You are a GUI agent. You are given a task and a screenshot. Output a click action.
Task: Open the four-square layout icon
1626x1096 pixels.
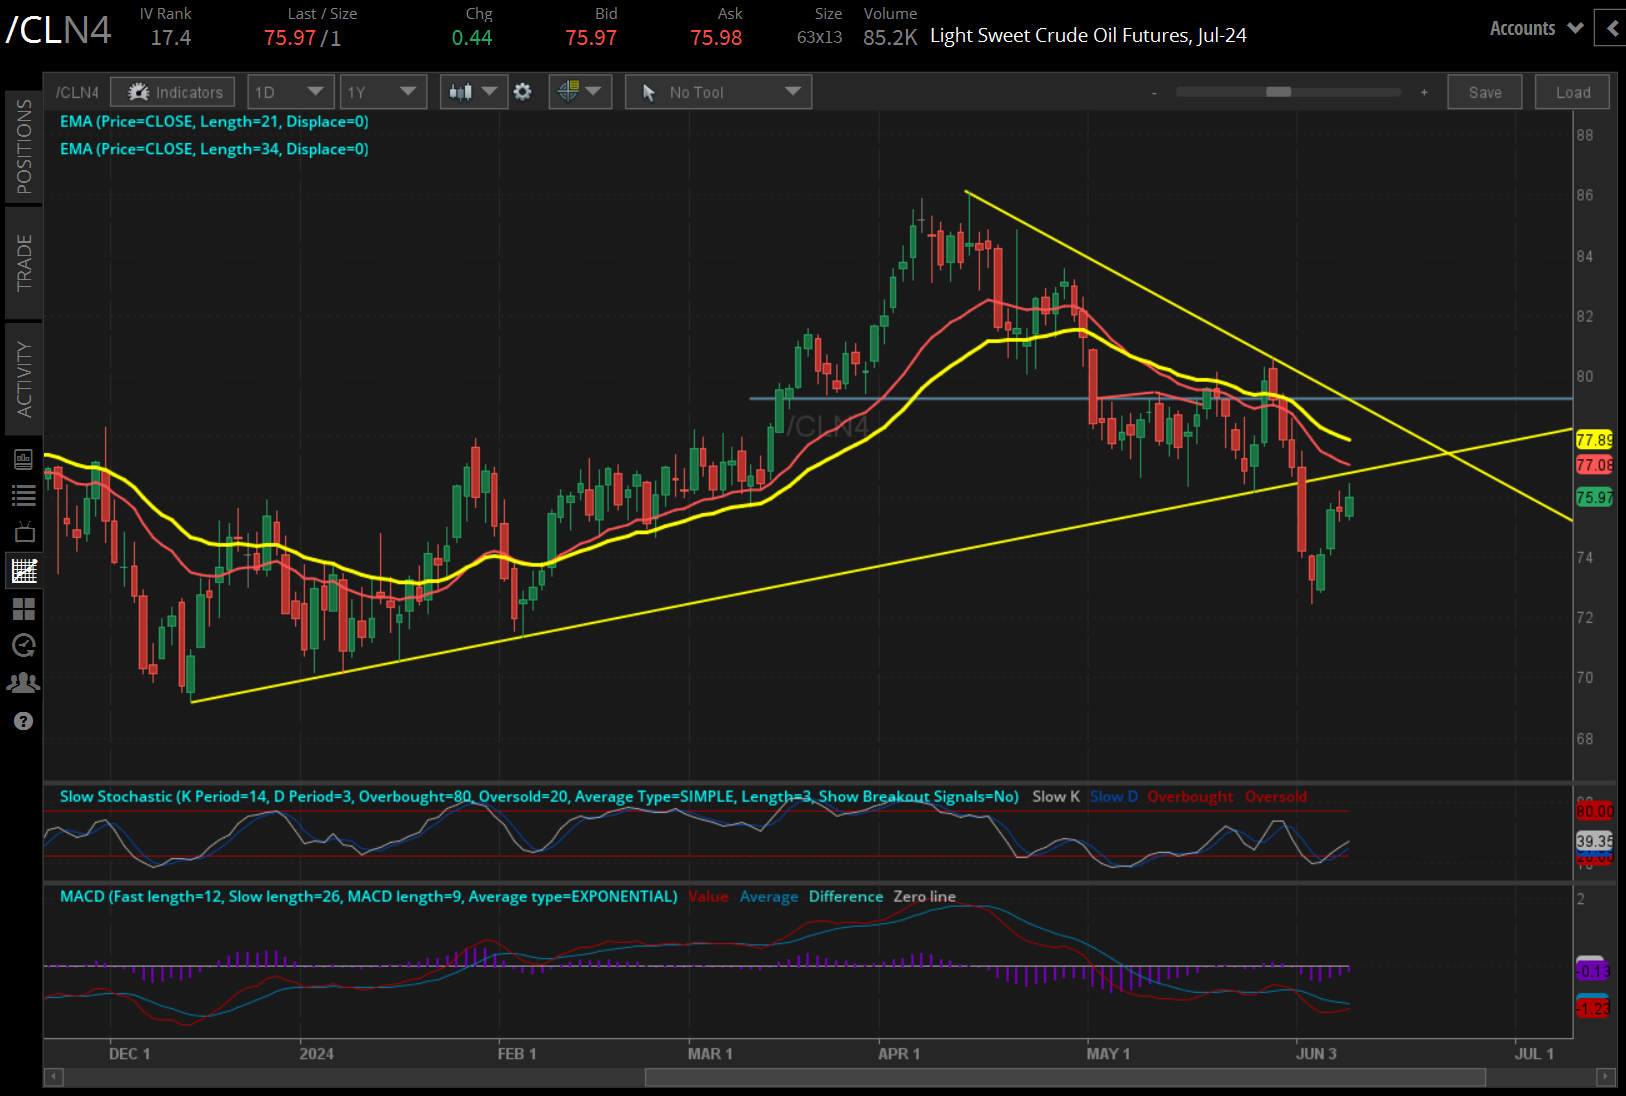click(x=23, y=608)
